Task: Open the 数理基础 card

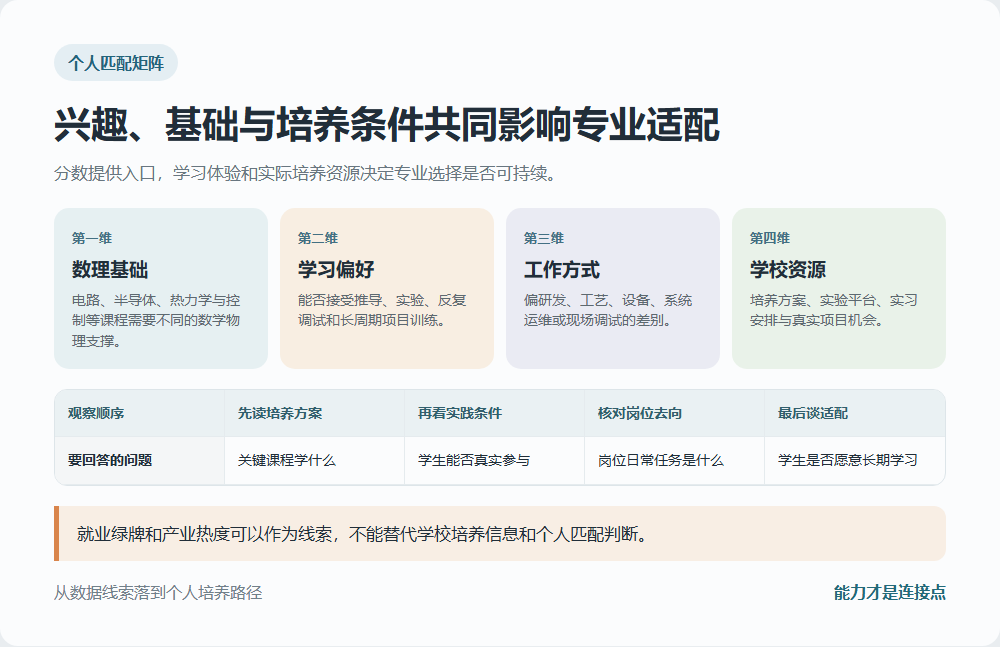Action: coord(161,288)
